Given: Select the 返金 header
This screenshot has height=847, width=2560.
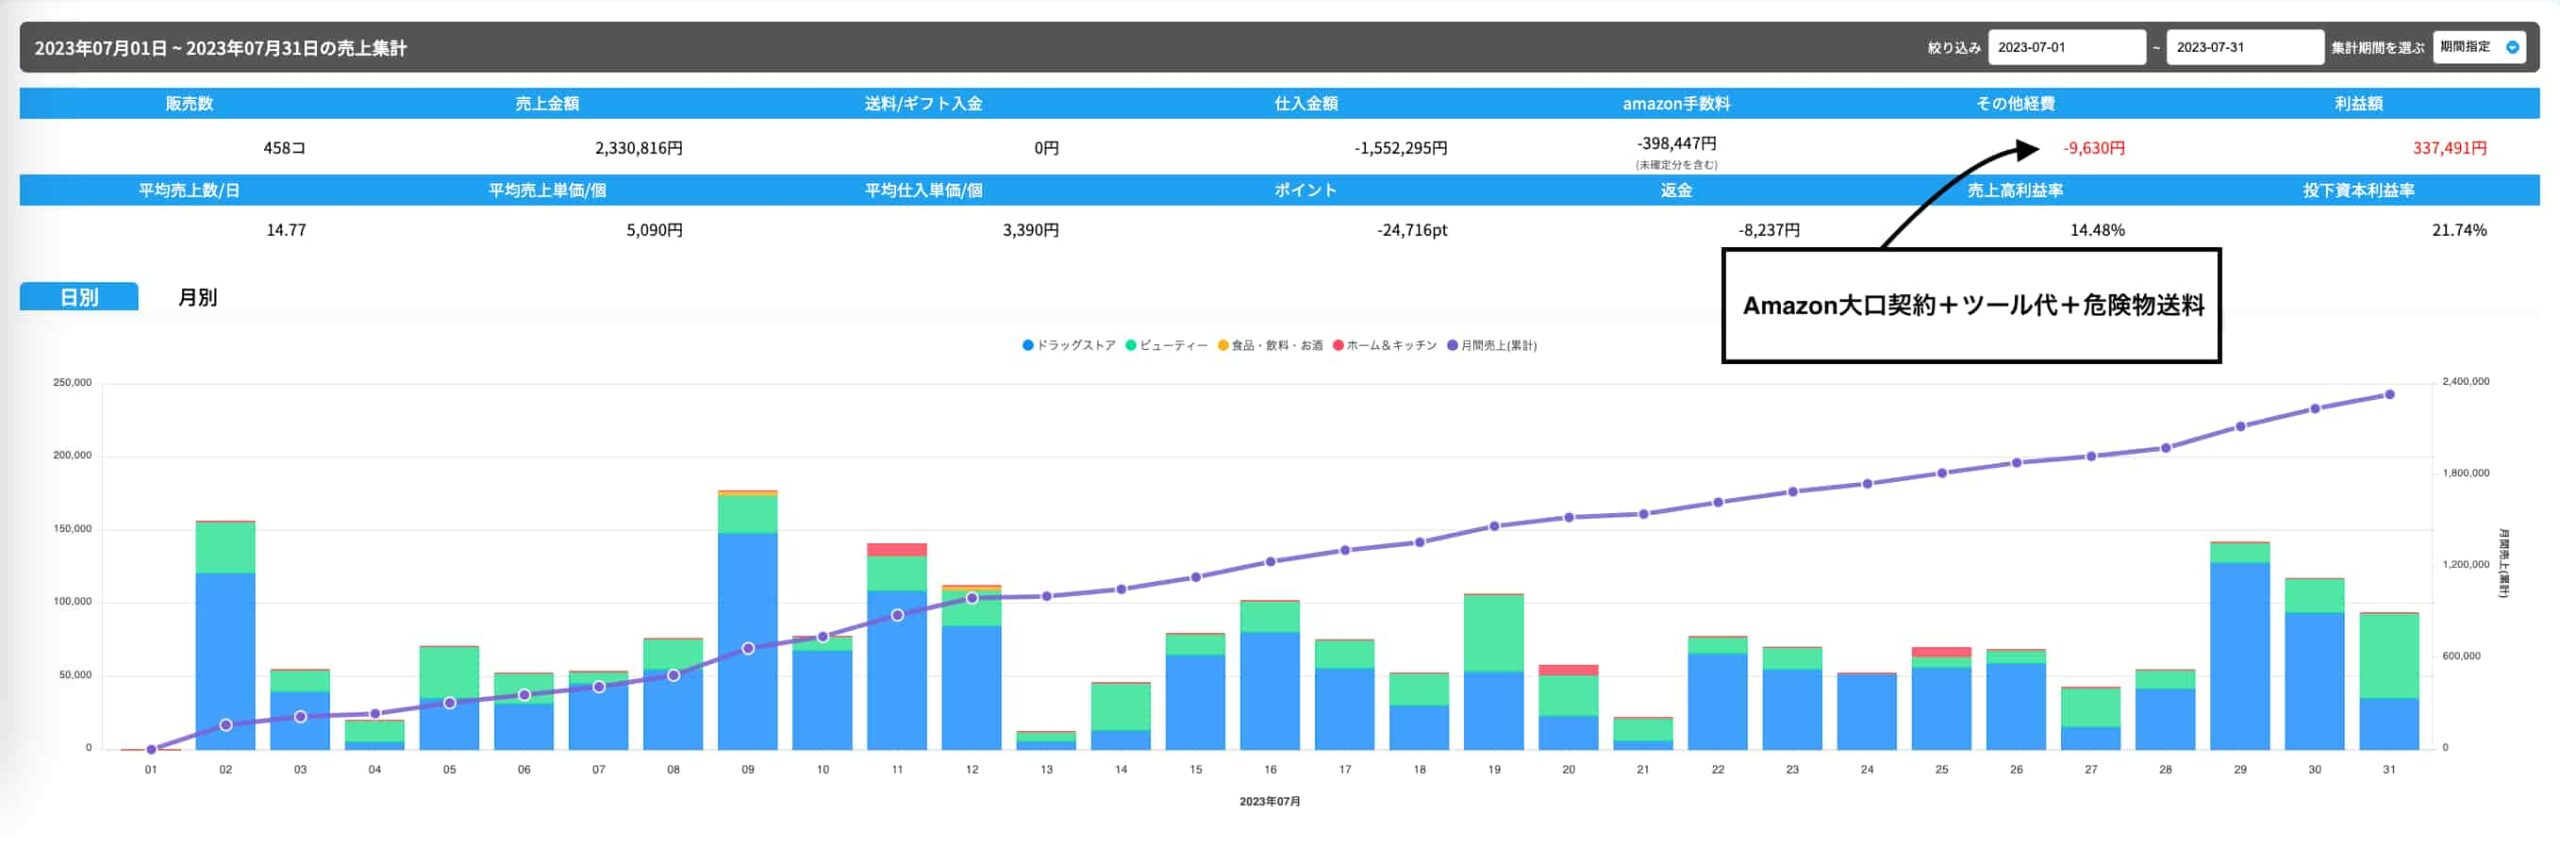Looking at the screenshot, I should tap(1676, 190).
